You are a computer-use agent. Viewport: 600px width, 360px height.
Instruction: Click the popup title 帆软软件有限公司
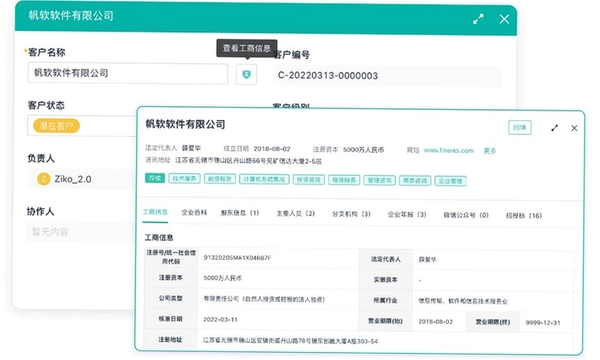tap(185, 124)
